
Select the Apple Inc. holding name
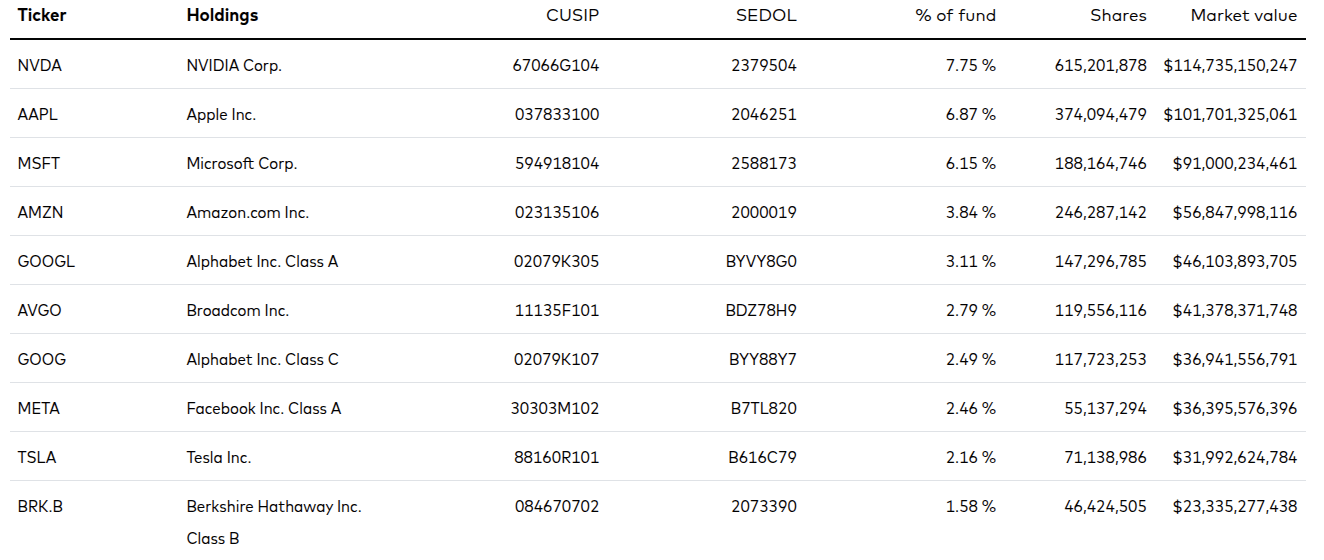(x=221, y=114)
